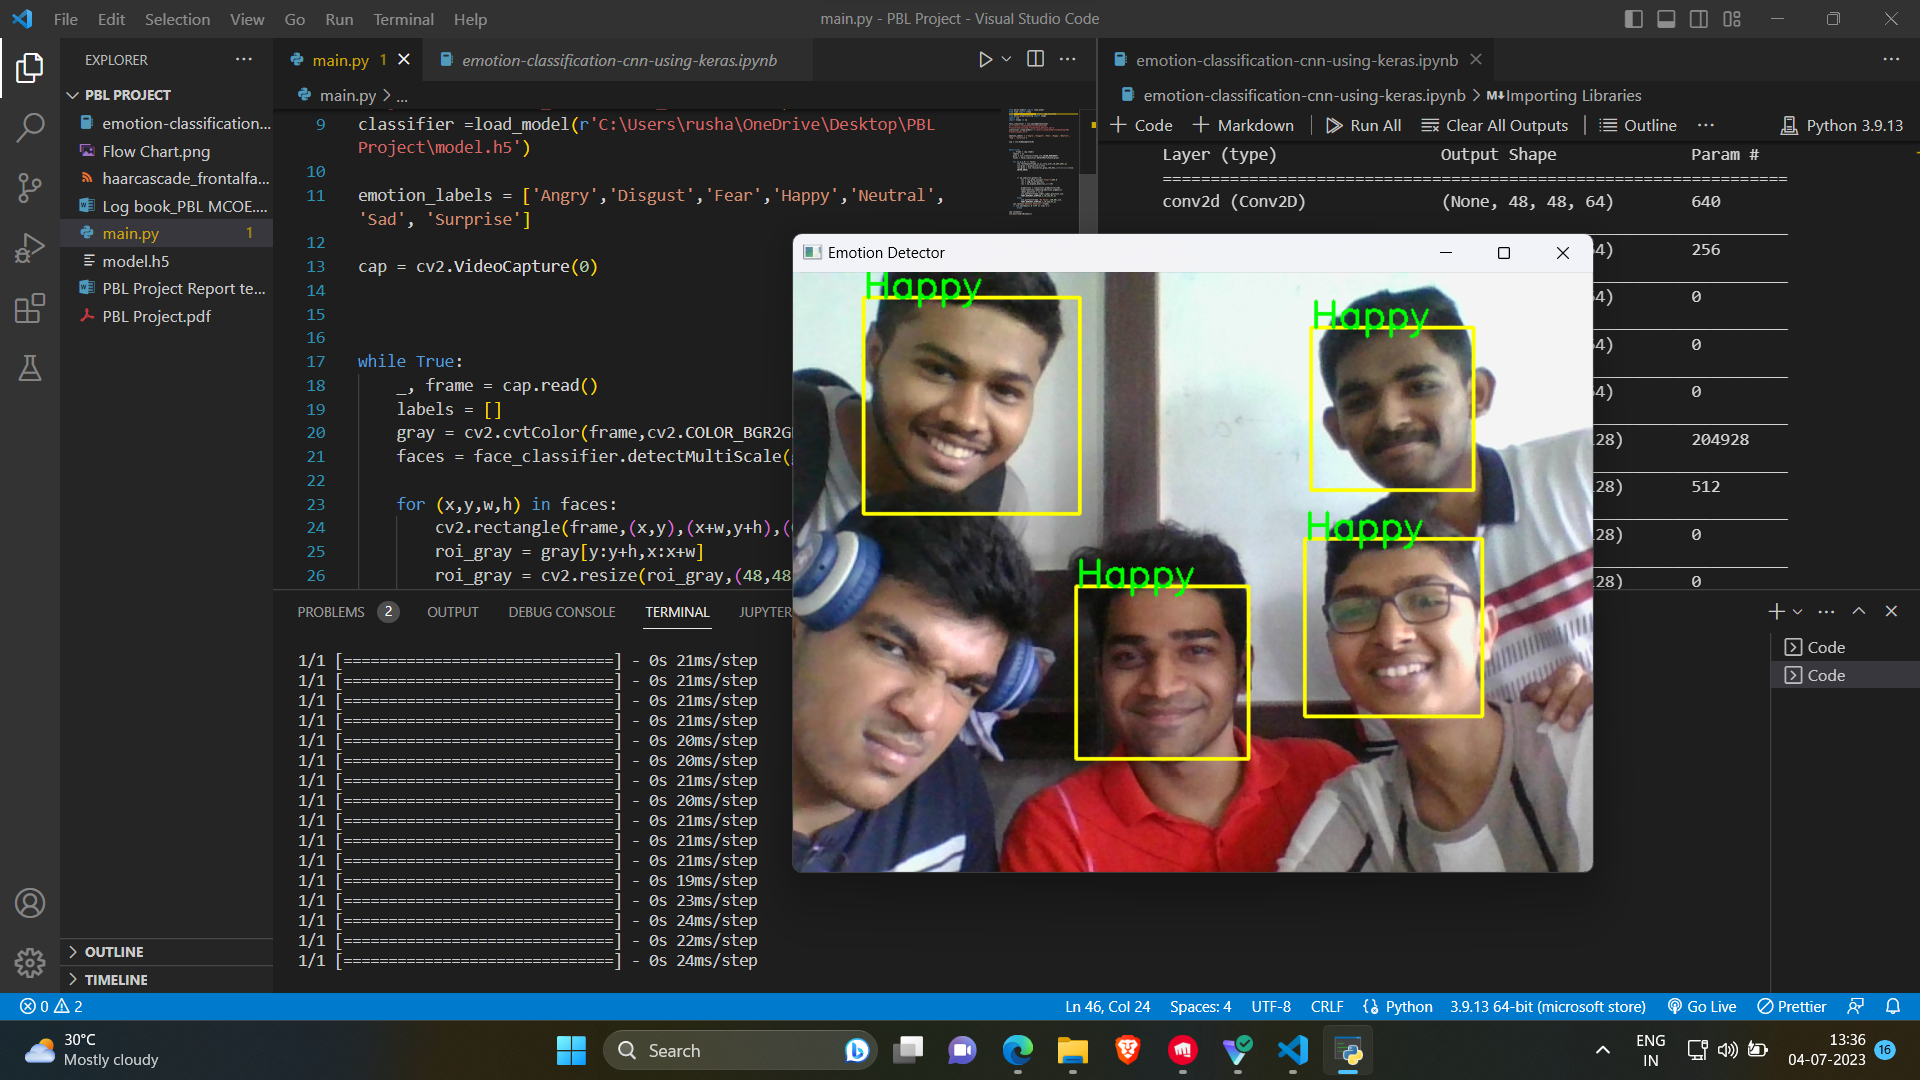The image size is (1920, 1080).
Task: Split the editor right
Action: 1036,60
